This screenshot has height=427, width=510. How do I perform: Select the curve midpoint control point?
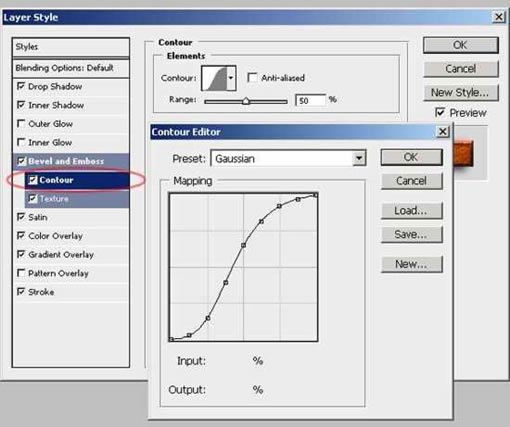[244, 245]
